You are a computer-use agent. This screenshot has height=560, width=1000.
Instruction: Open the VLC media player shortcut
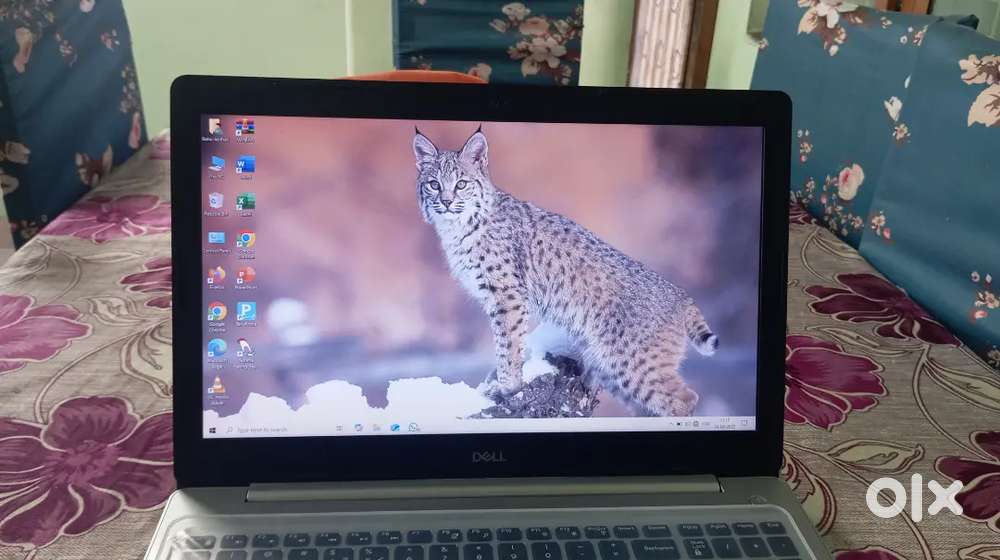pos(217,385)
